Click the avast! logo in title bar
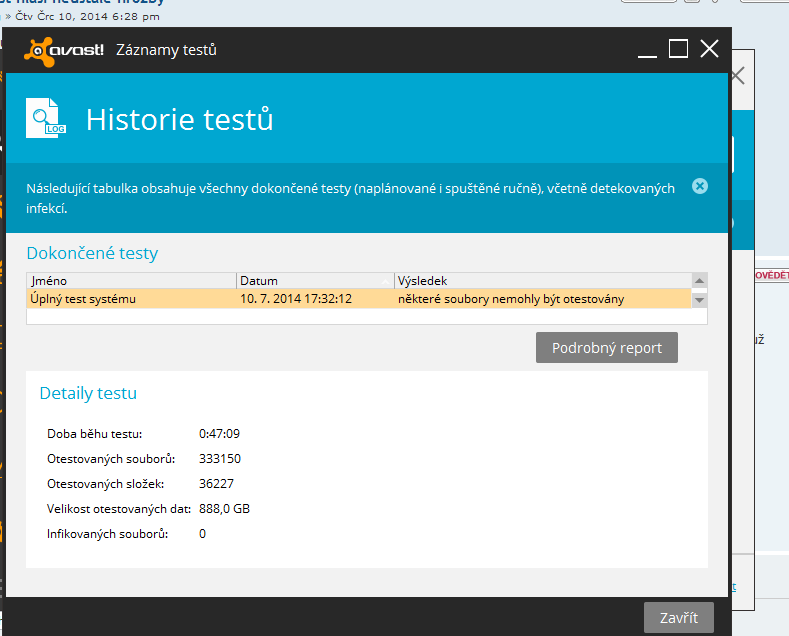 [63, 50]
